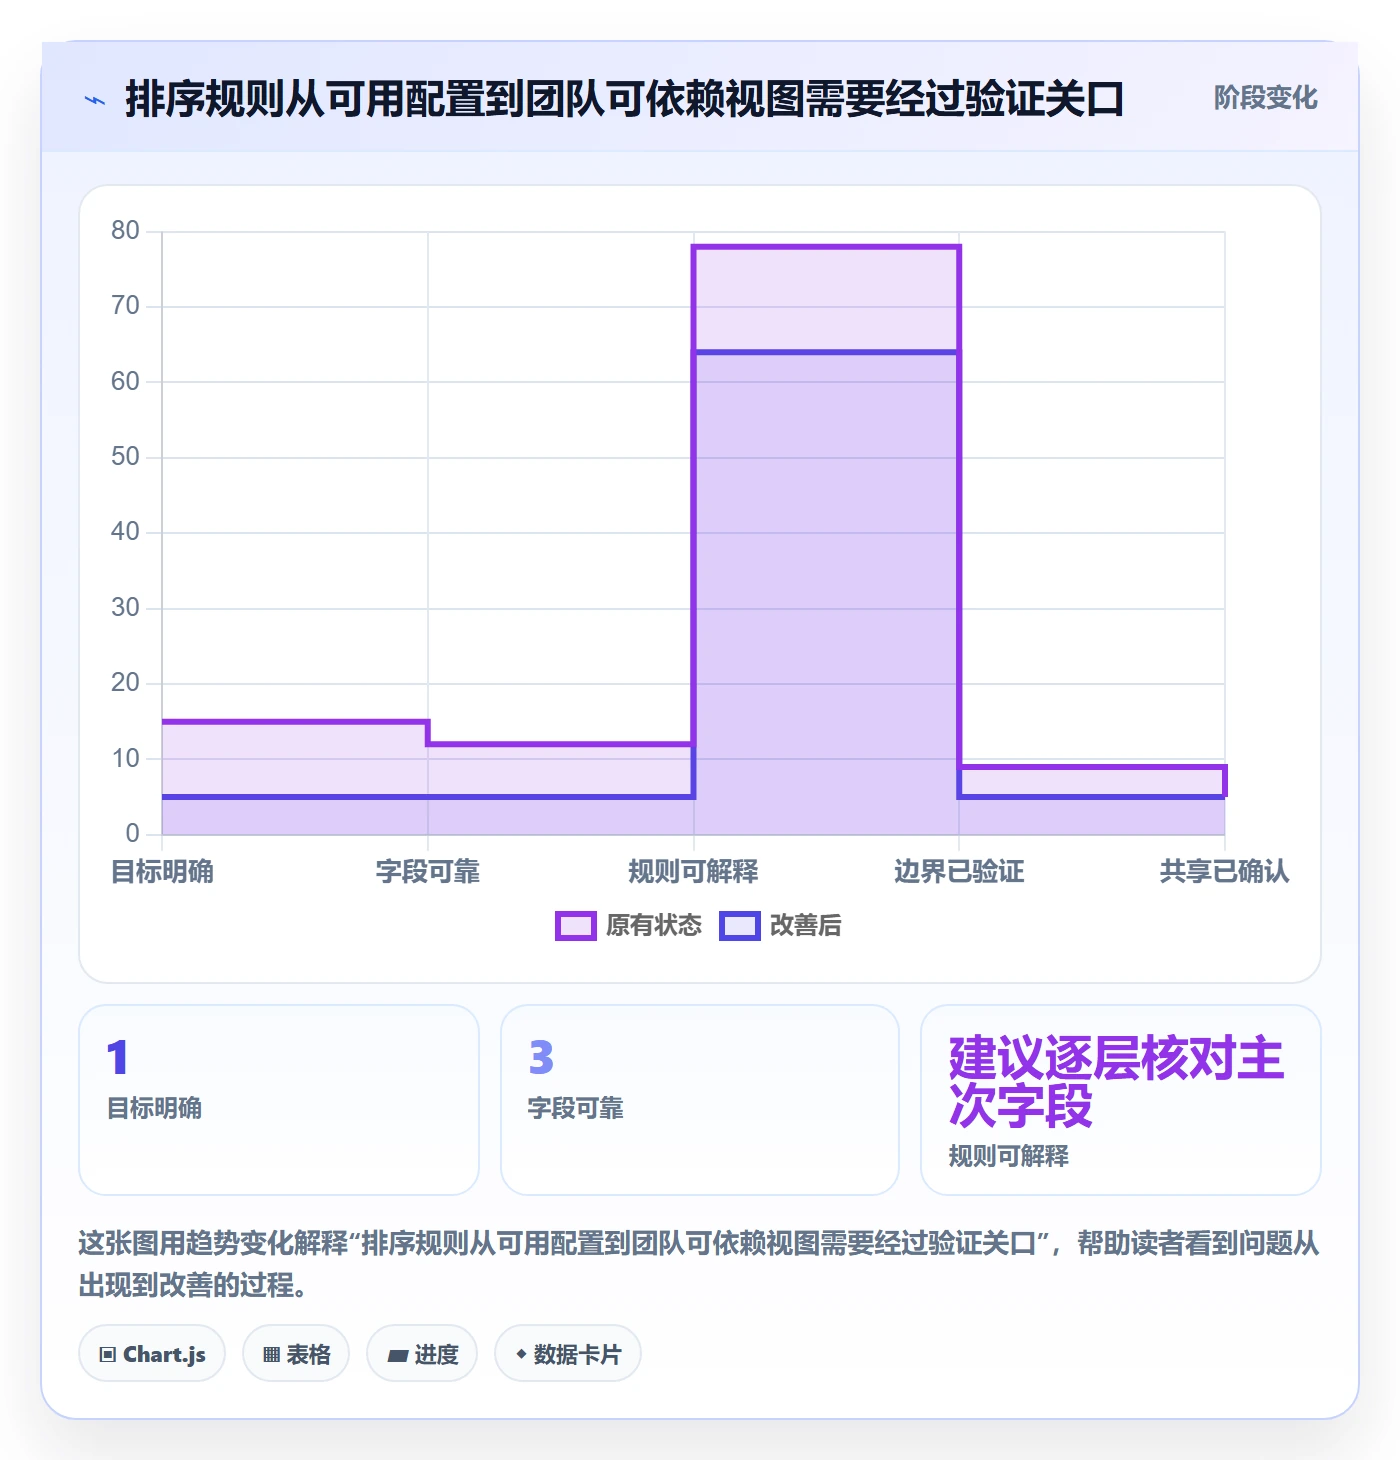Click the 改善后 legend label
Viewport: 1400px width, 1460px height.
point(805,926)
